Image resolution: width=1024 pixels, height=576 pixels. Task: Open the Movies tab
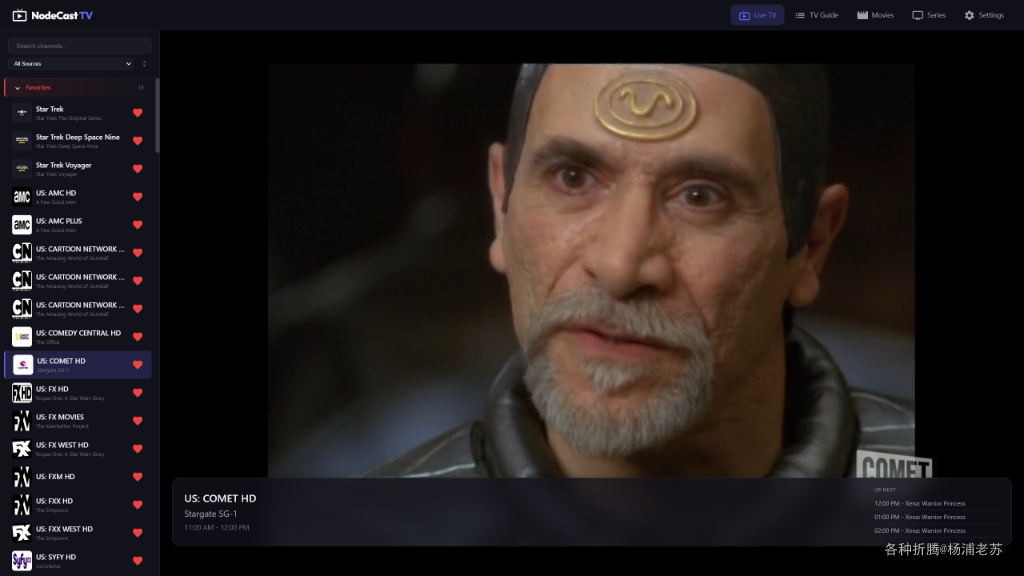(875, 15)
